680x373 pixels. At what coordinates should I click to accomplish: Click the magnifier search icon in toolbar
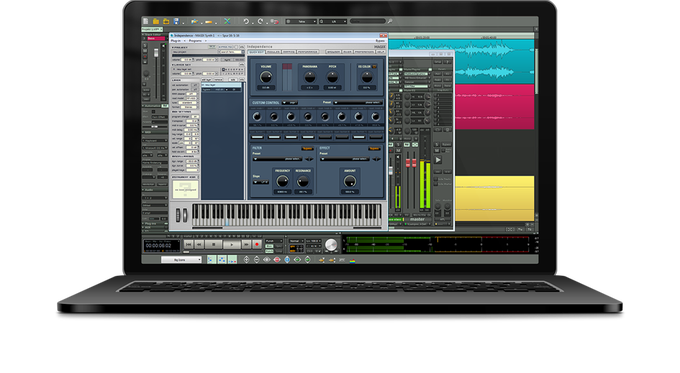[x=390, y=21]
